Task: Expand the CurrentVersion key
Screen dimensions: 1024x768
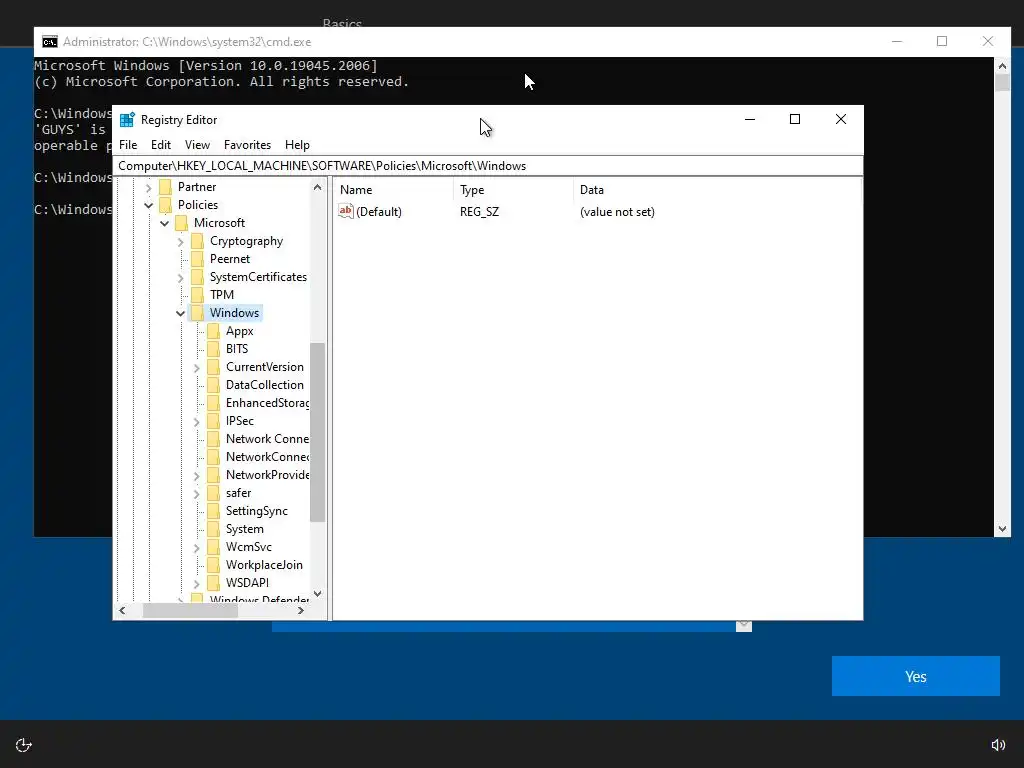Action: coord(197,368)
